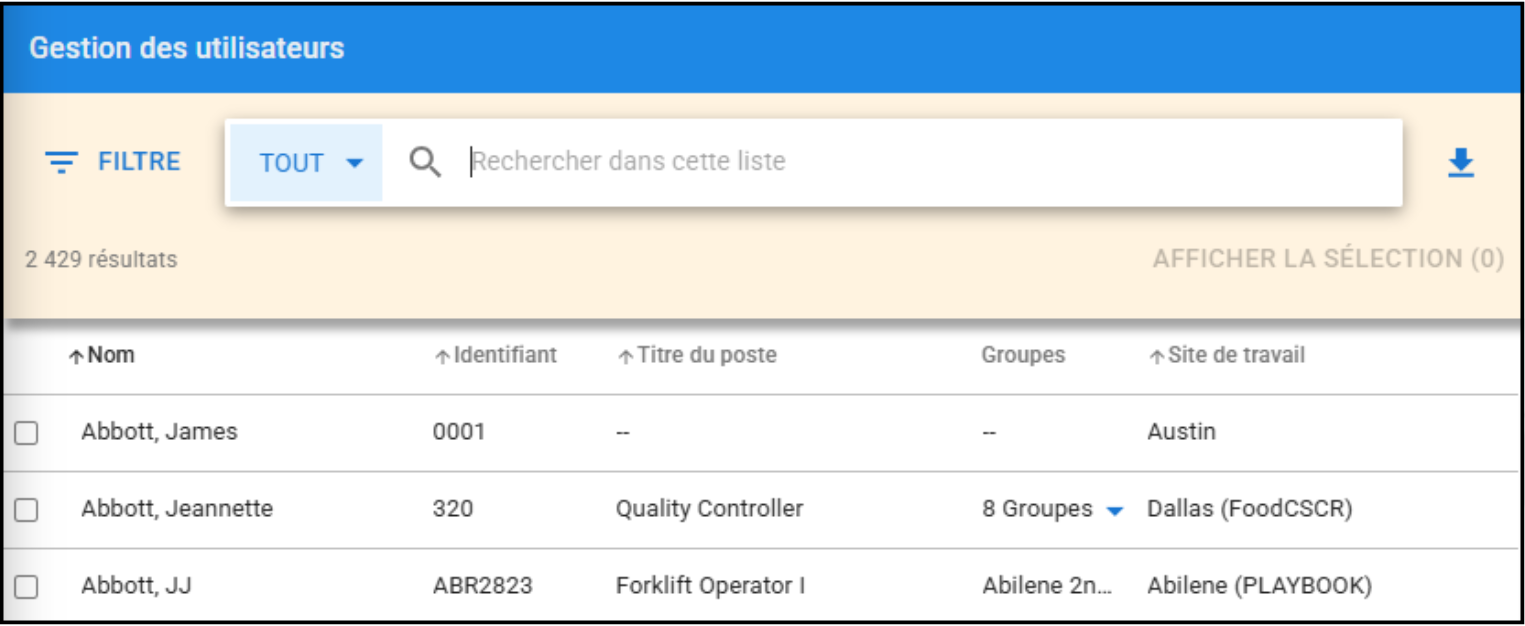This screenshot has width=1525, height=626.
Task: Check the Abbott, JJ row checkbox
Action: click(x=26, y=587)
